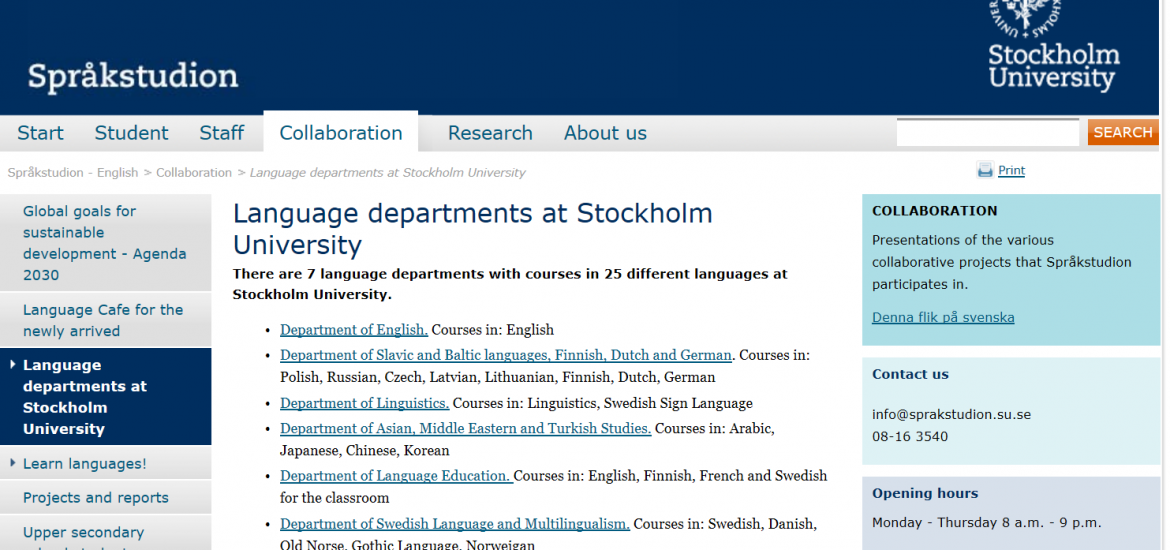The height and width of the screenshot is (550, 1170).
Task: Click the current breadcrumb Language departments text
Action: (x=387, y=172)
